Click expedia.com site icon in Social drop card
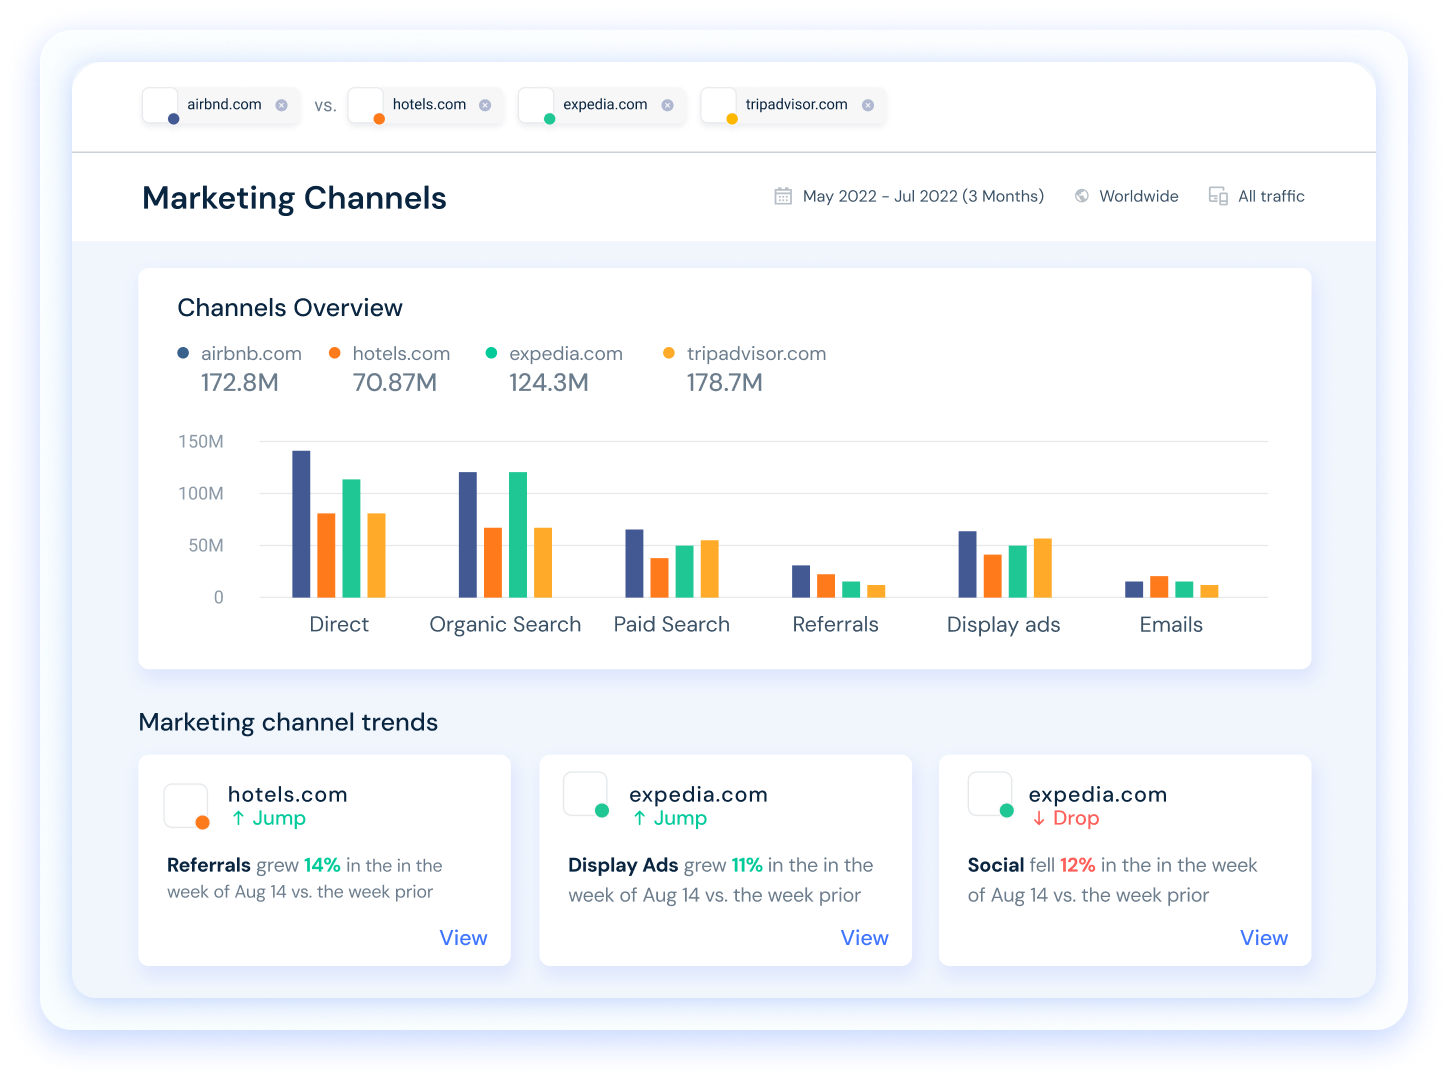Image resolution: width=1448 pixels, height=1080 pixels. [x=990, y=795]
